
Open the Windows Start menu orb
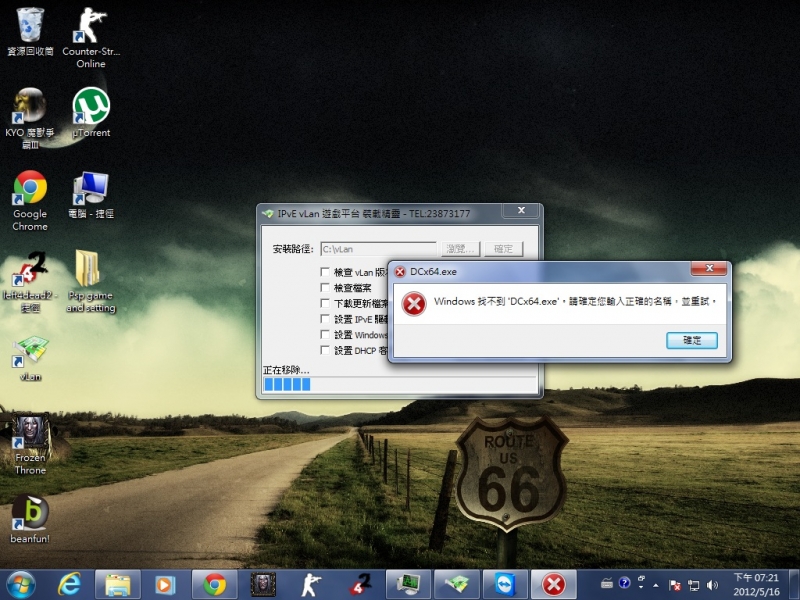tap(20, 584)
